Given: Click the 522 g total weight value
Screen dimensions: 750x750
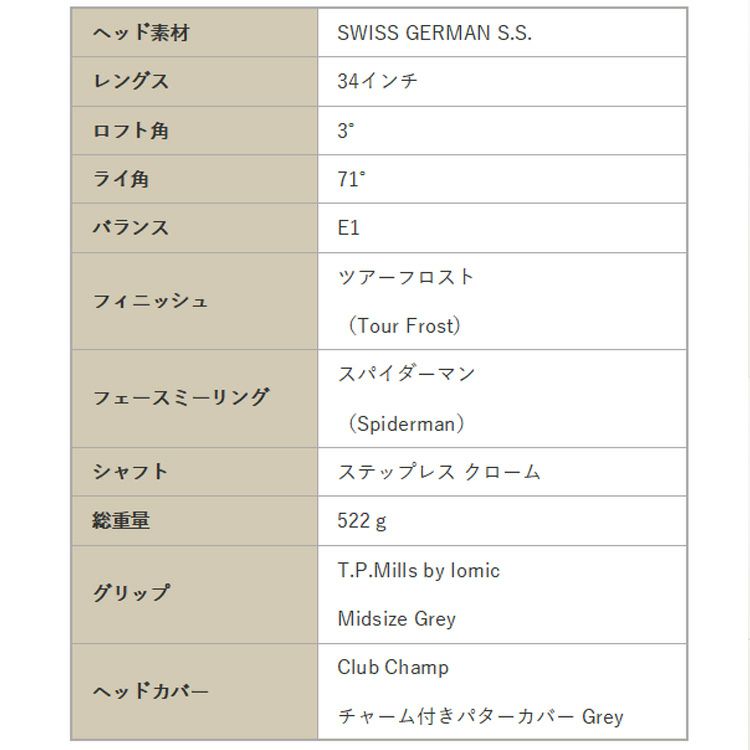Looking at the screenshot, I should (x=362, y=521).
